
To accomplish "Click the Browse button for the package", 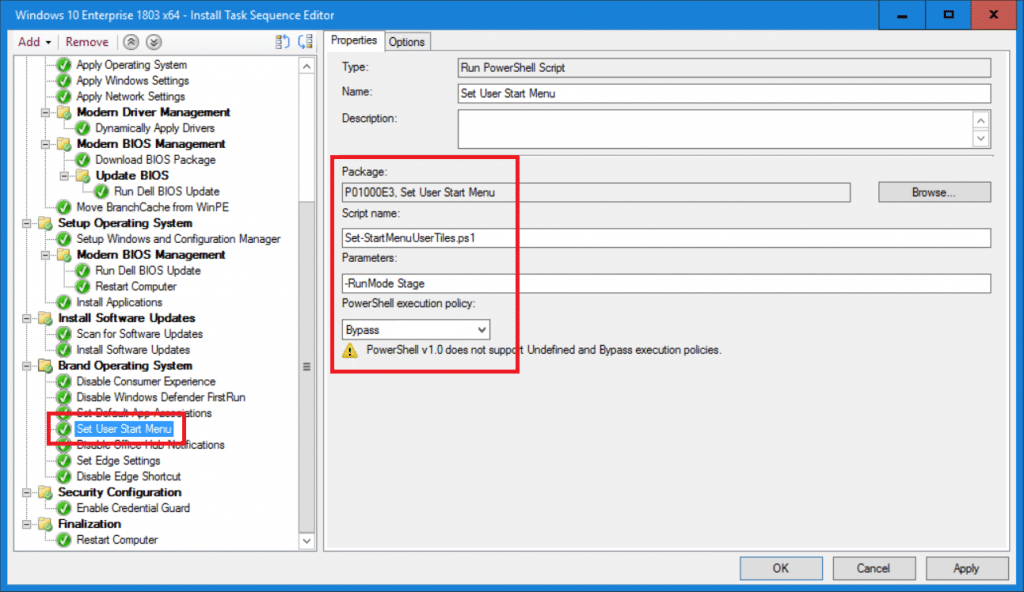I will (934, 192).
